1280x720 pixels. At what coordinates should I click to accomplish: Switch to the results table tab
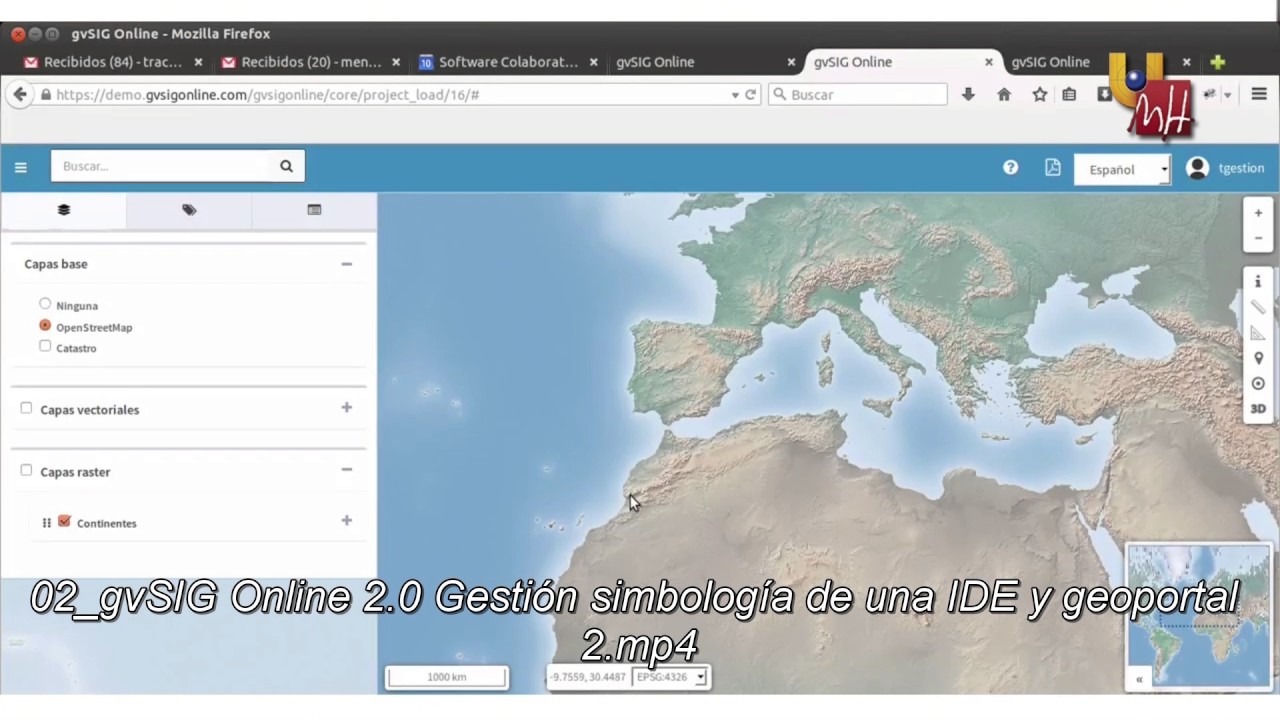314,210
